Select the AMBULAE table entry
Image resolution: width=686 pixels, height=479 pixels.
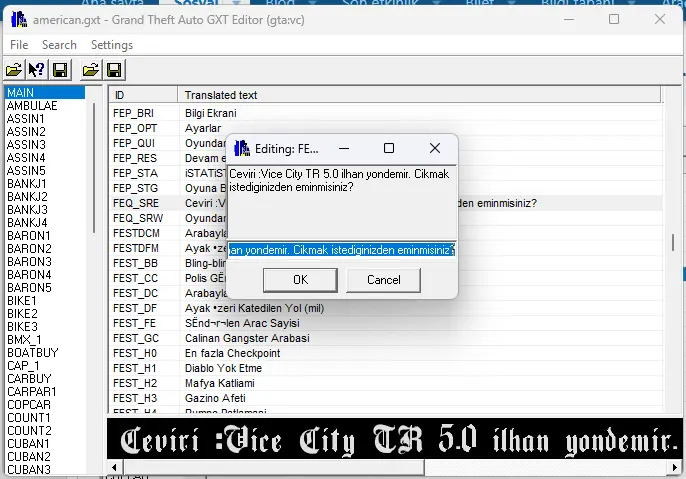tap(32, 105)
